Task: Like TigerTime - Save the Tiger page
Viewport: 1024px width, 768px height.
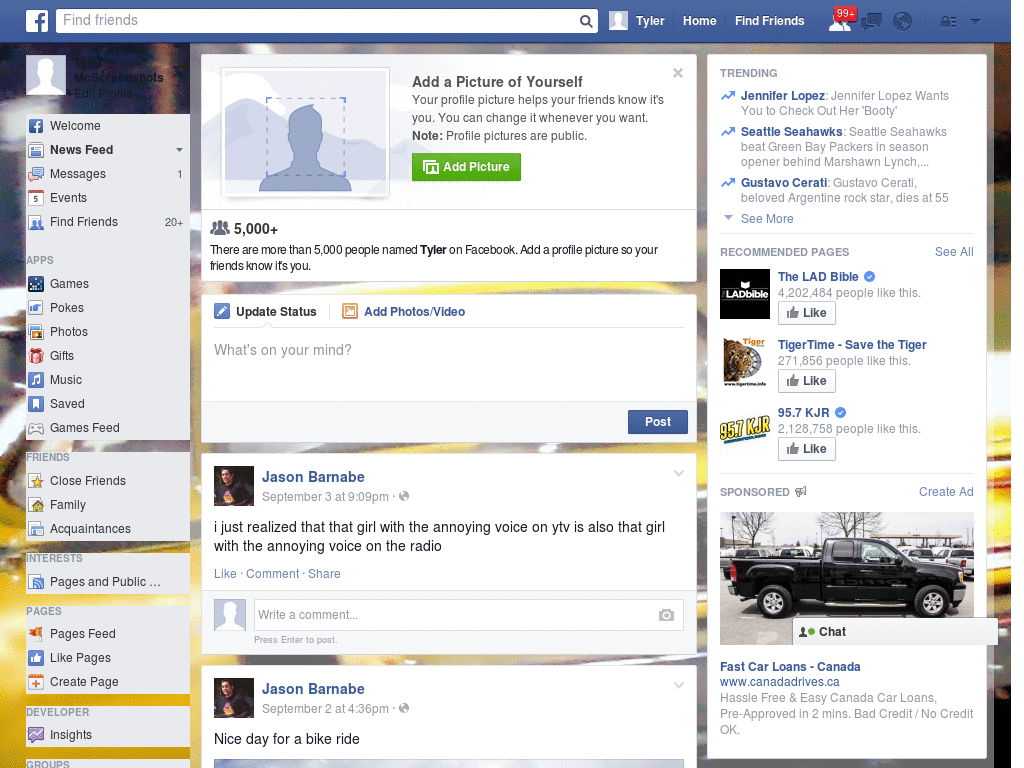Action: click(807, 381)
